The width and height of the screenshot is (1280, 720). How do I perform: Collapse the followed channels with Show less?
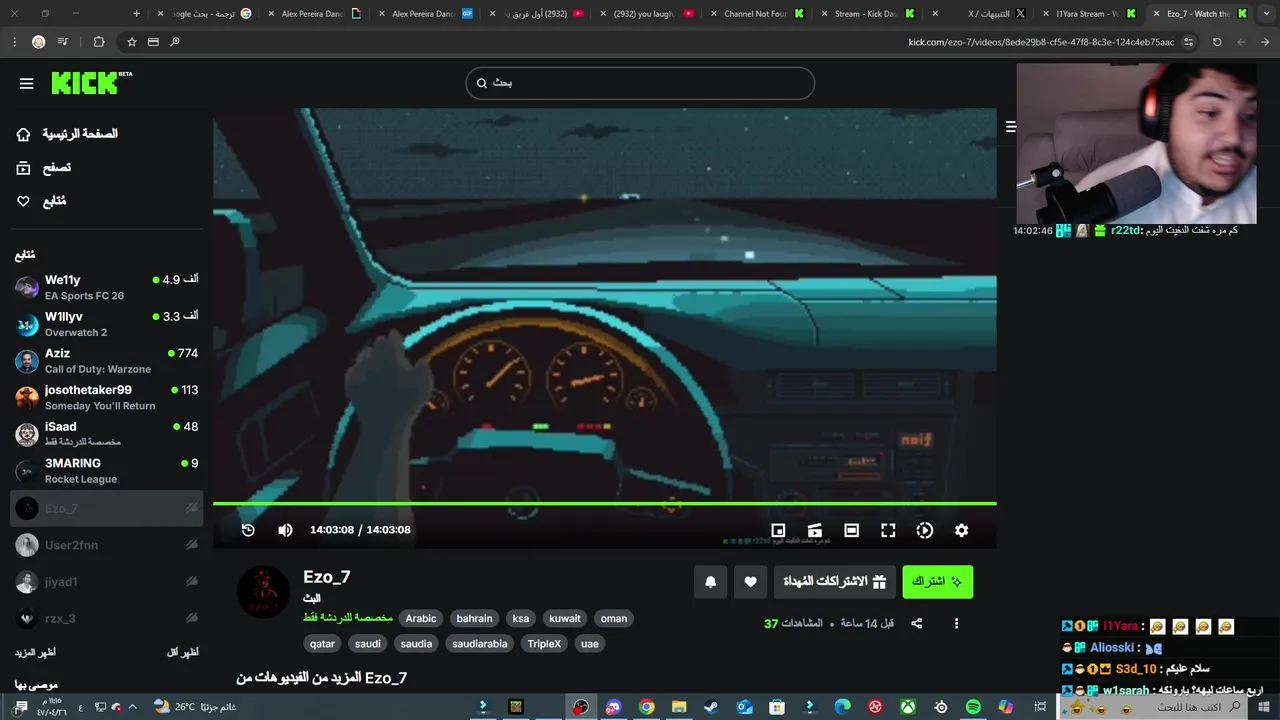click(x=182, y=652)
